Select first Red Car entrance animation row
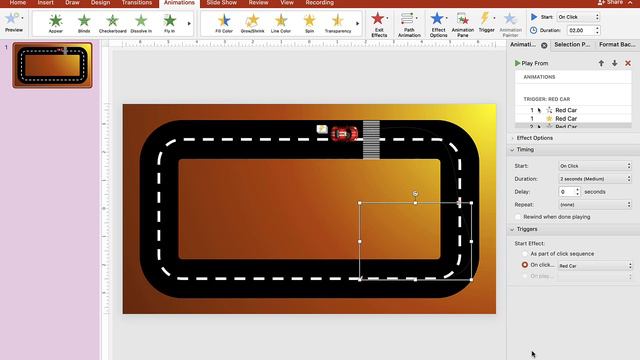The width and height of the screenshot is (640, 360). [x=573, y=110]
